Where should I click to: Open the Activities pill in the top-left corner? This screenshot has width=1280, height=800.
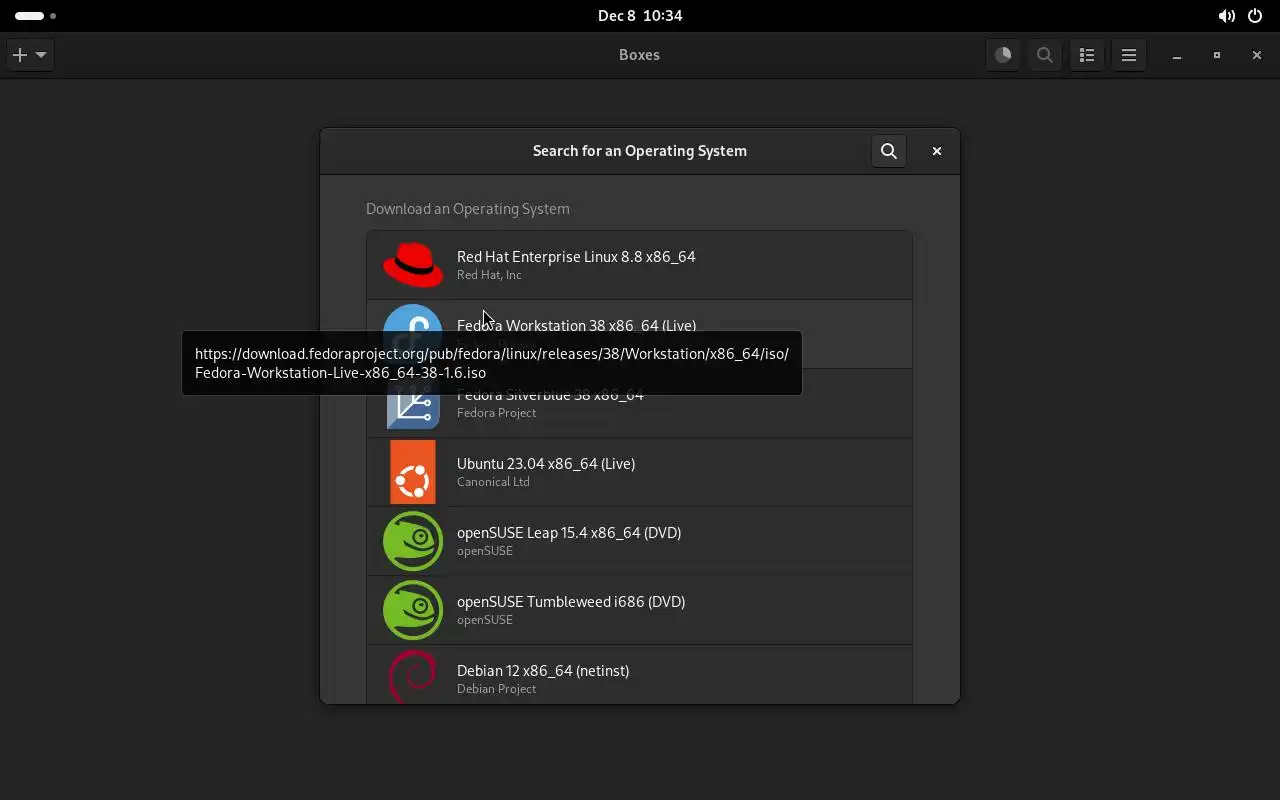pos(35,16)
